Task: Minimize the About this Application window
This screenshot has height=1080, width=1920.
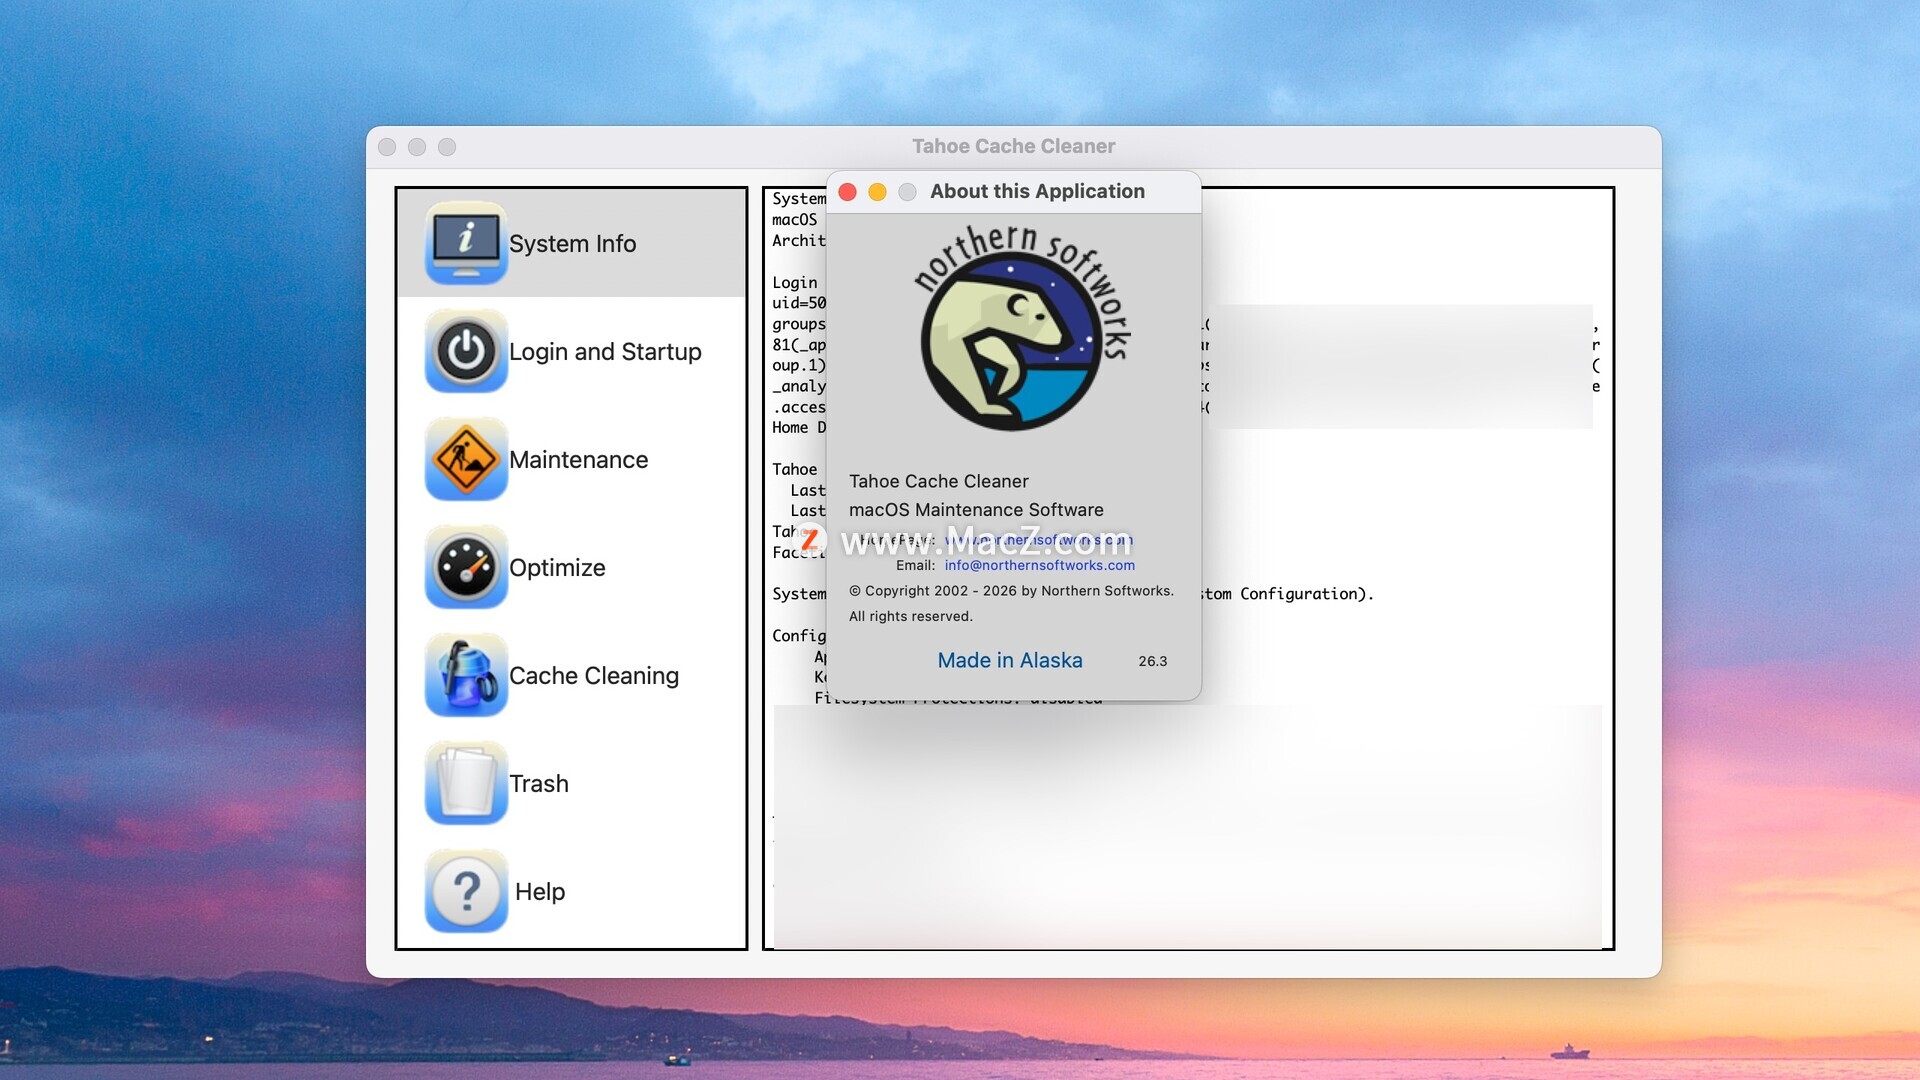Action: 877,192
